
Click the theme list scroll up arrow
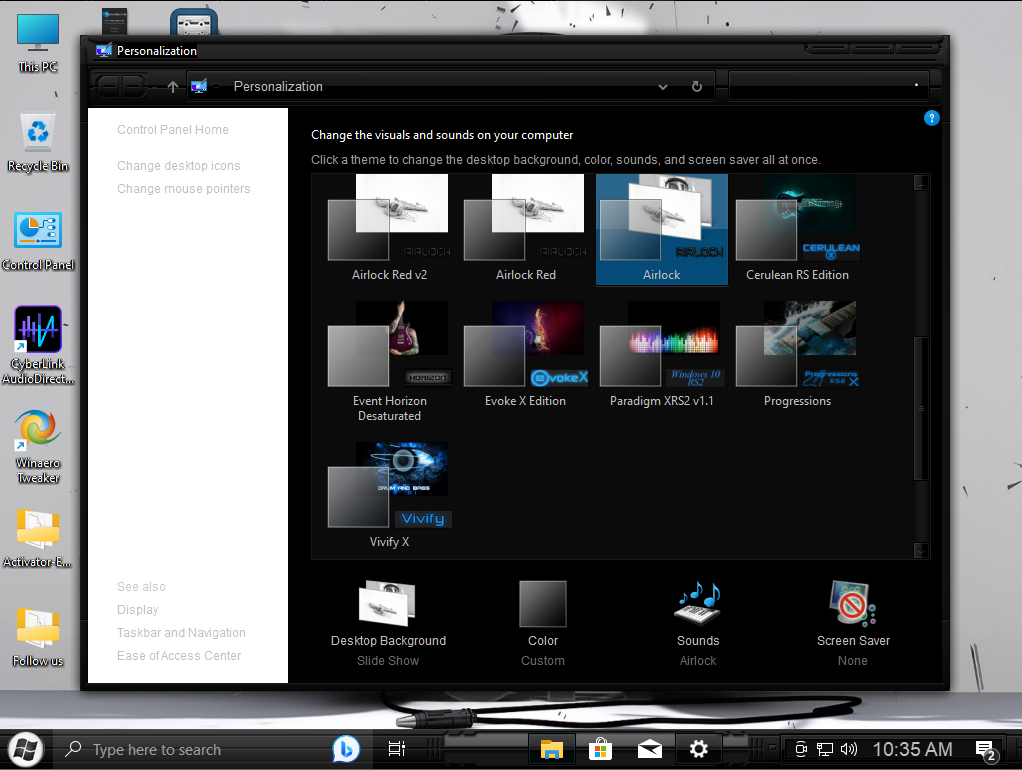point(921,183)
